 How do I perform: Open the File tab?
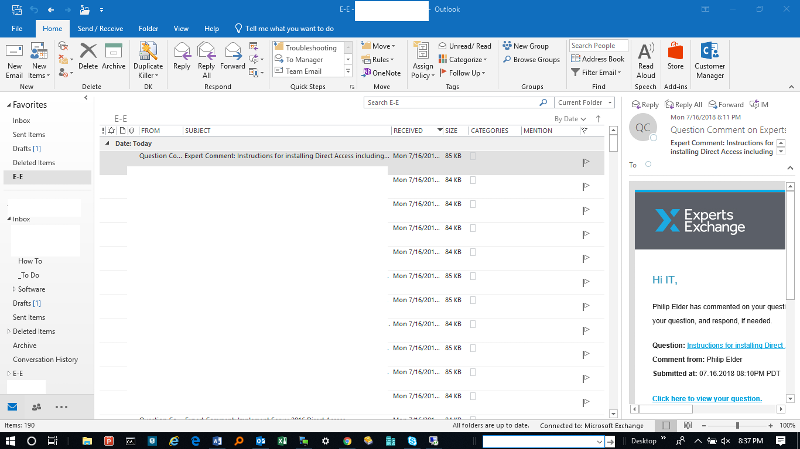coord(17,29)
